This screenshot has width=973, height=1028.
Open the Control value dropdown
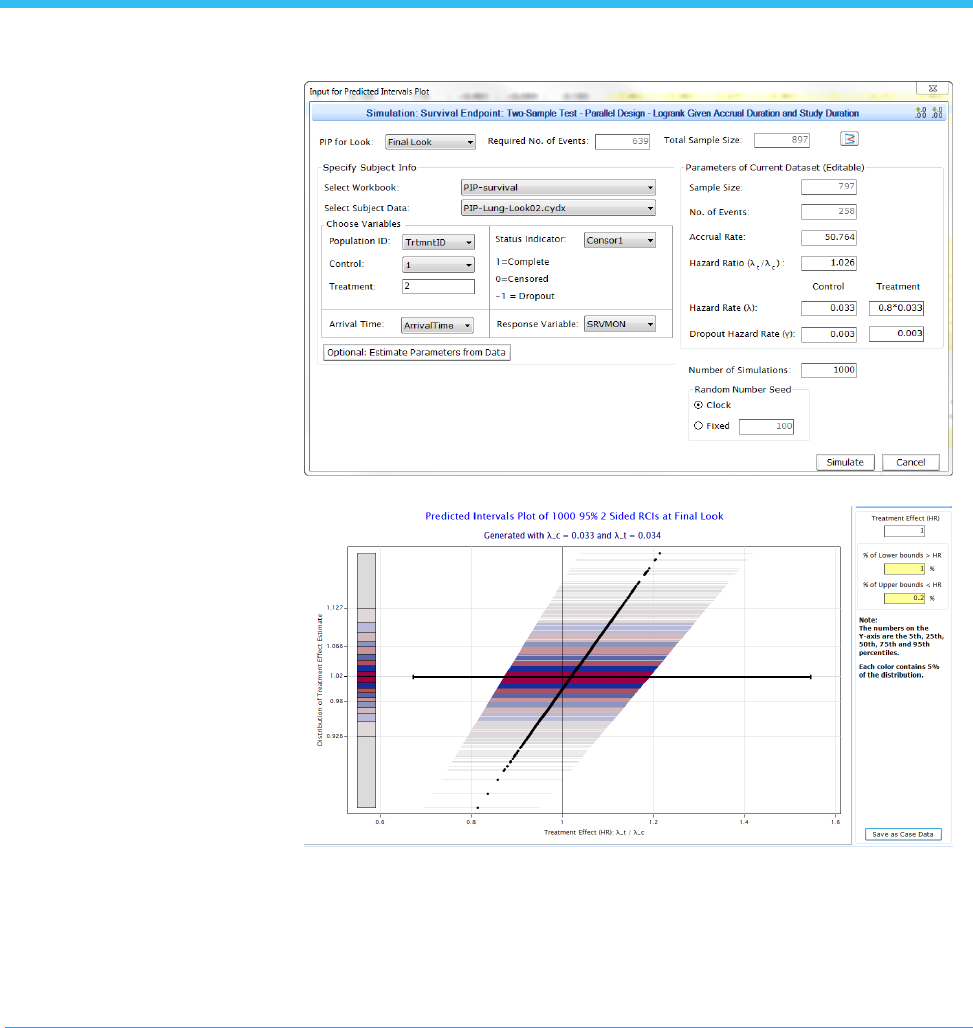click(438, 264)
